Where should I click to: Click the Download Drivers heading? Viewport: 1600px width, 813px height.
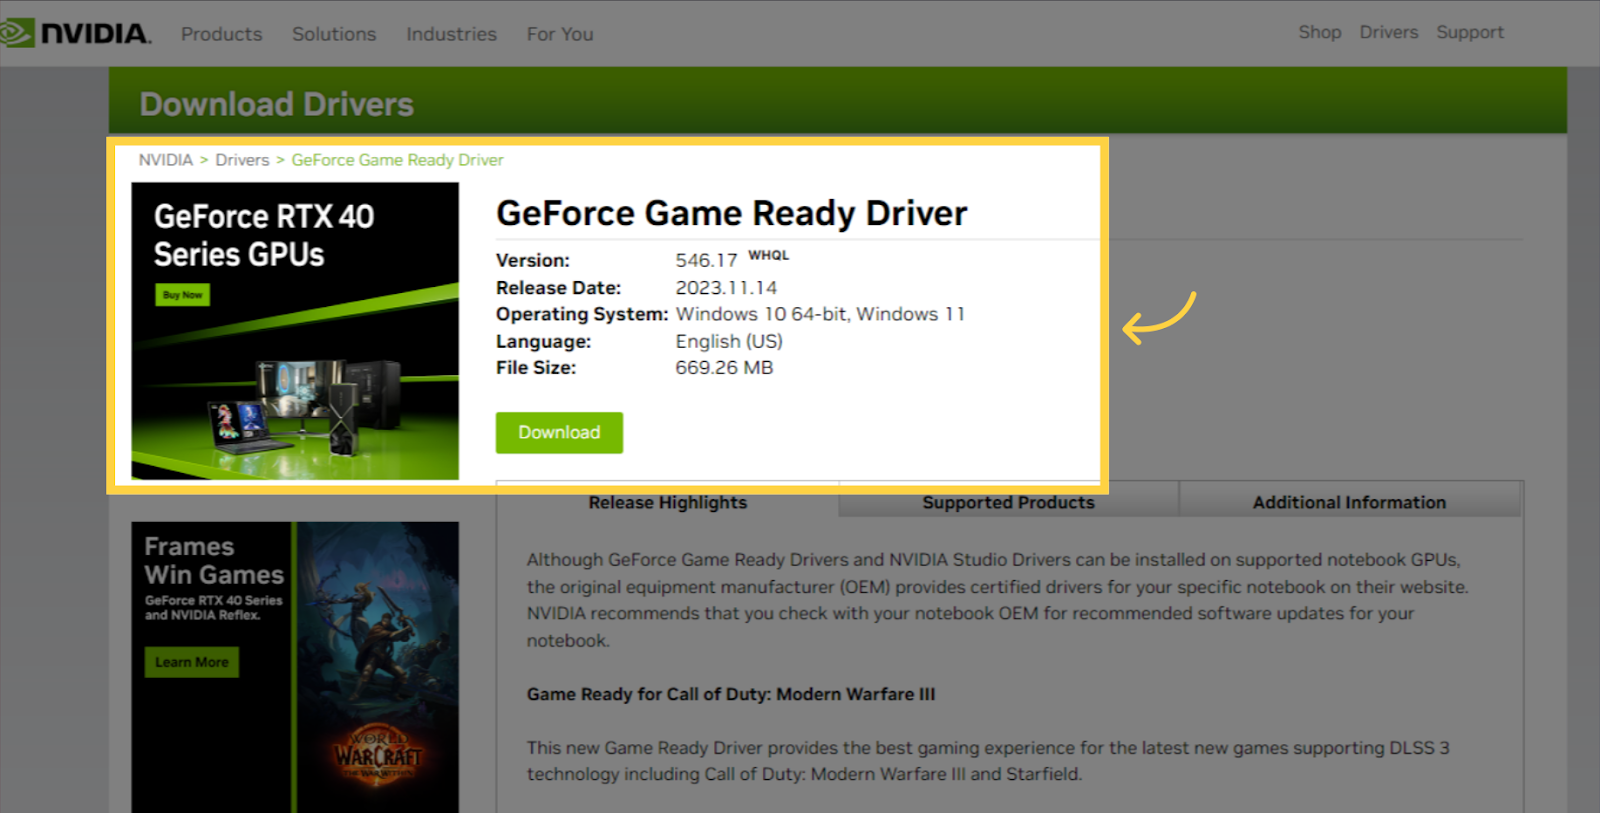[x=276, y=104]
